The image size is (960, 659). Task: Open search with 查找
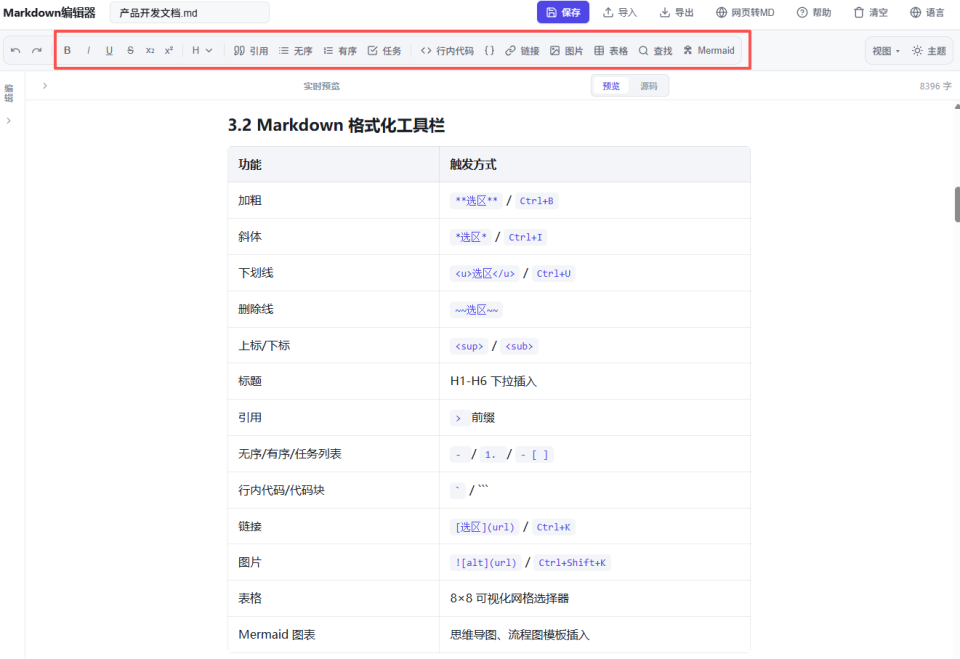tap(655, 51)
